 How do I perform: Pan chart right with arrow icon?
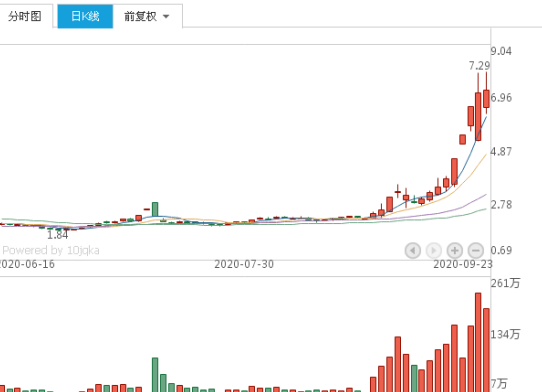[x=434, y=250]
